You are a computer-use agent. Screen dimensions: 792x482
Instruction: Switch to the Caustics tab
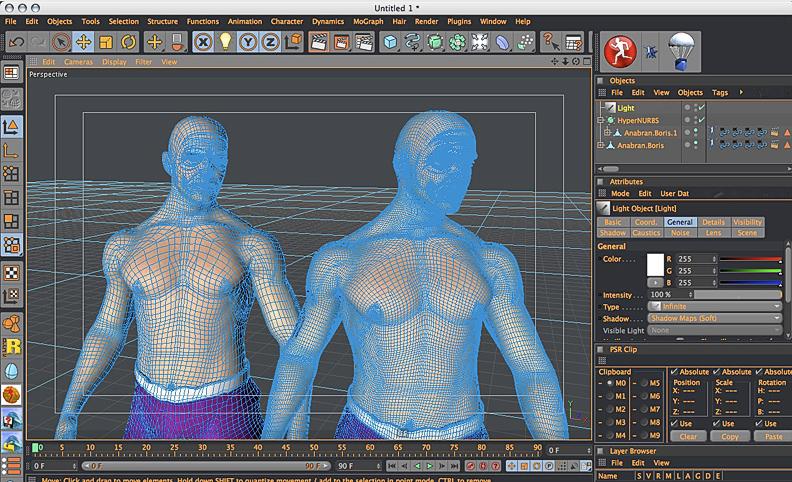pyautogui.click(x=646, y=233)
